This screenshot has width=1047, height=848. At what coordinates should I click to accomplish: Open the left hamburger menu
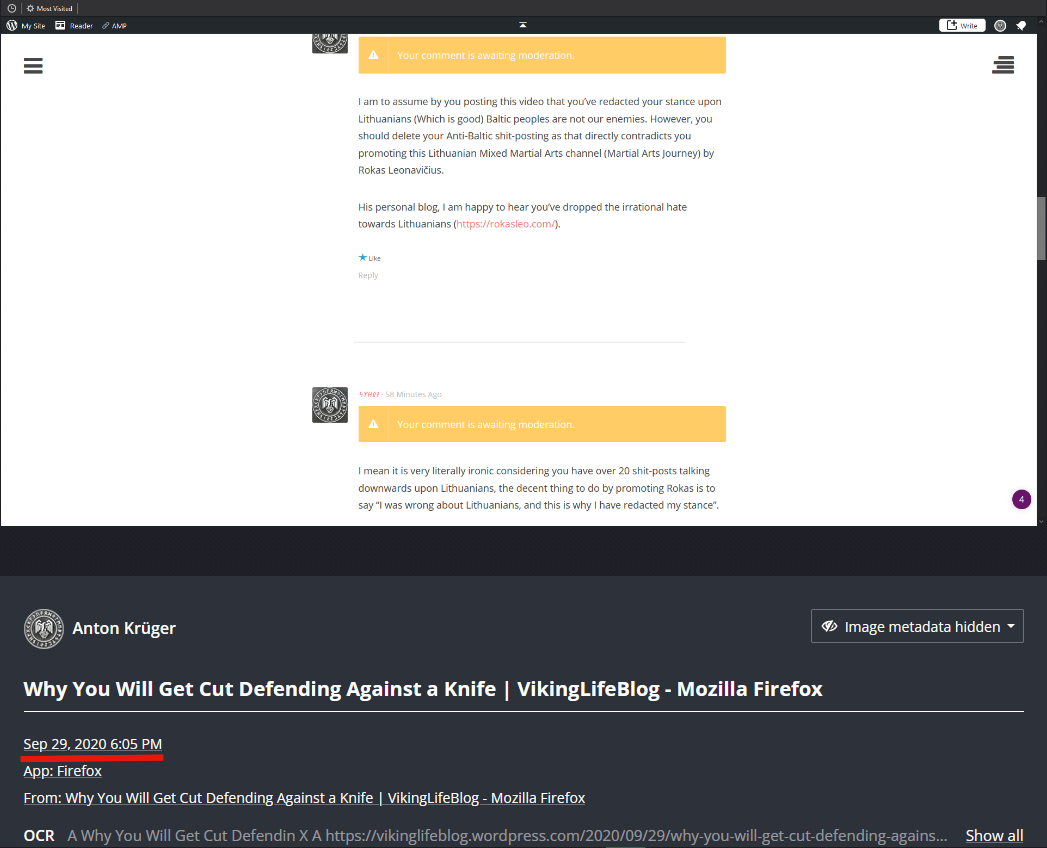(x=32, y=66)
